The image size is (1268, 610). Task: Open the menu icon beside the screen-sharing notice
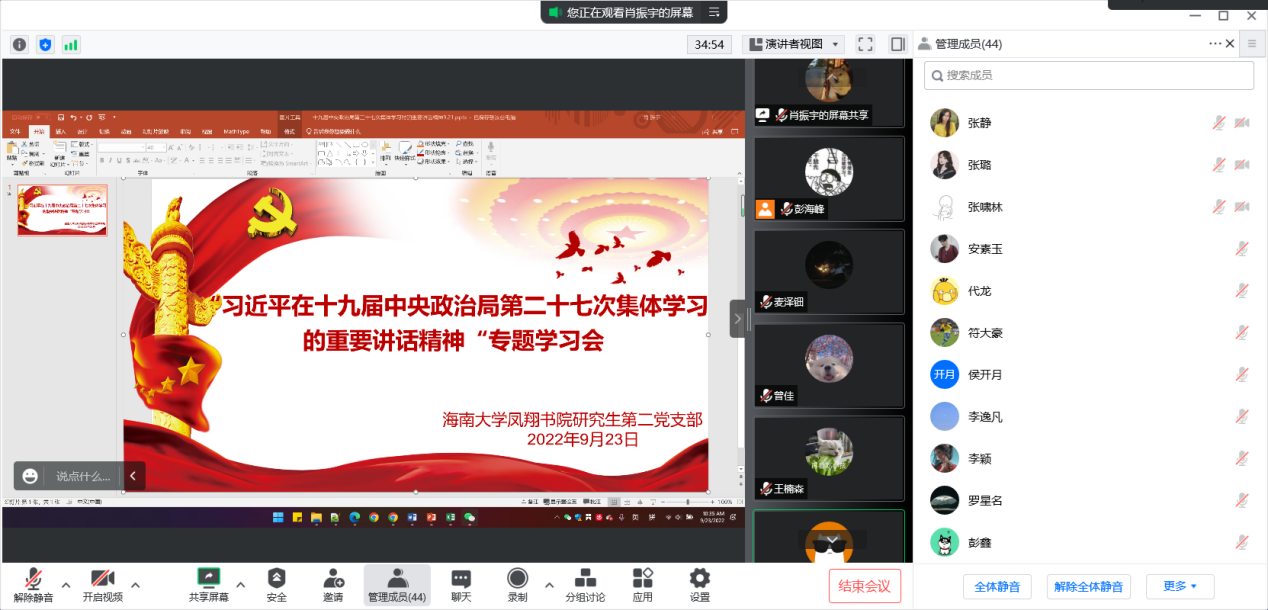[x=713, y=12]
